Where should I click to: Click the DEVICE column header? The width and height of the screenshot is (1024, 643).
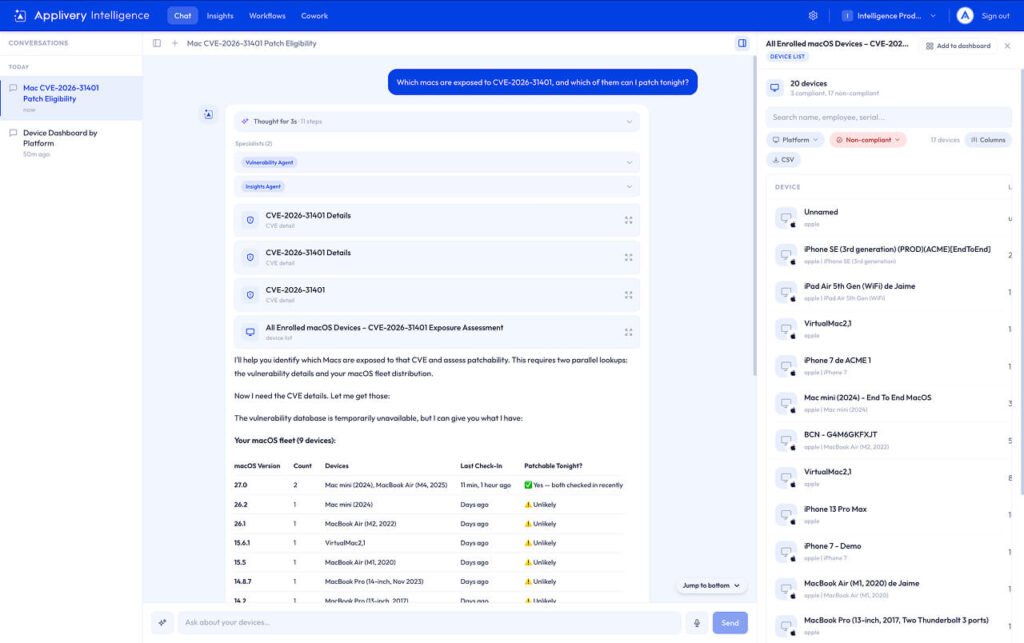click(788, 187)
